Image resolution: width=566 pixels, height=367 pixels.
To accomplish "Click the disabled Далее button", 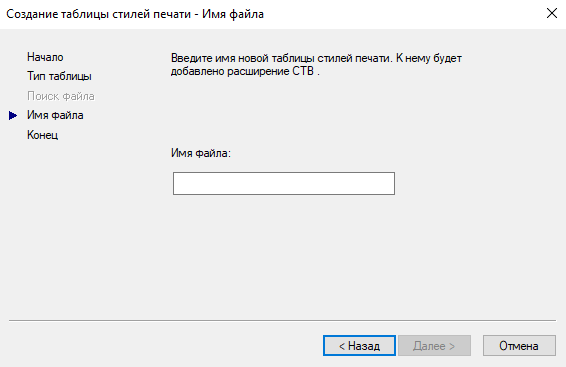I will tap(434, 346).
